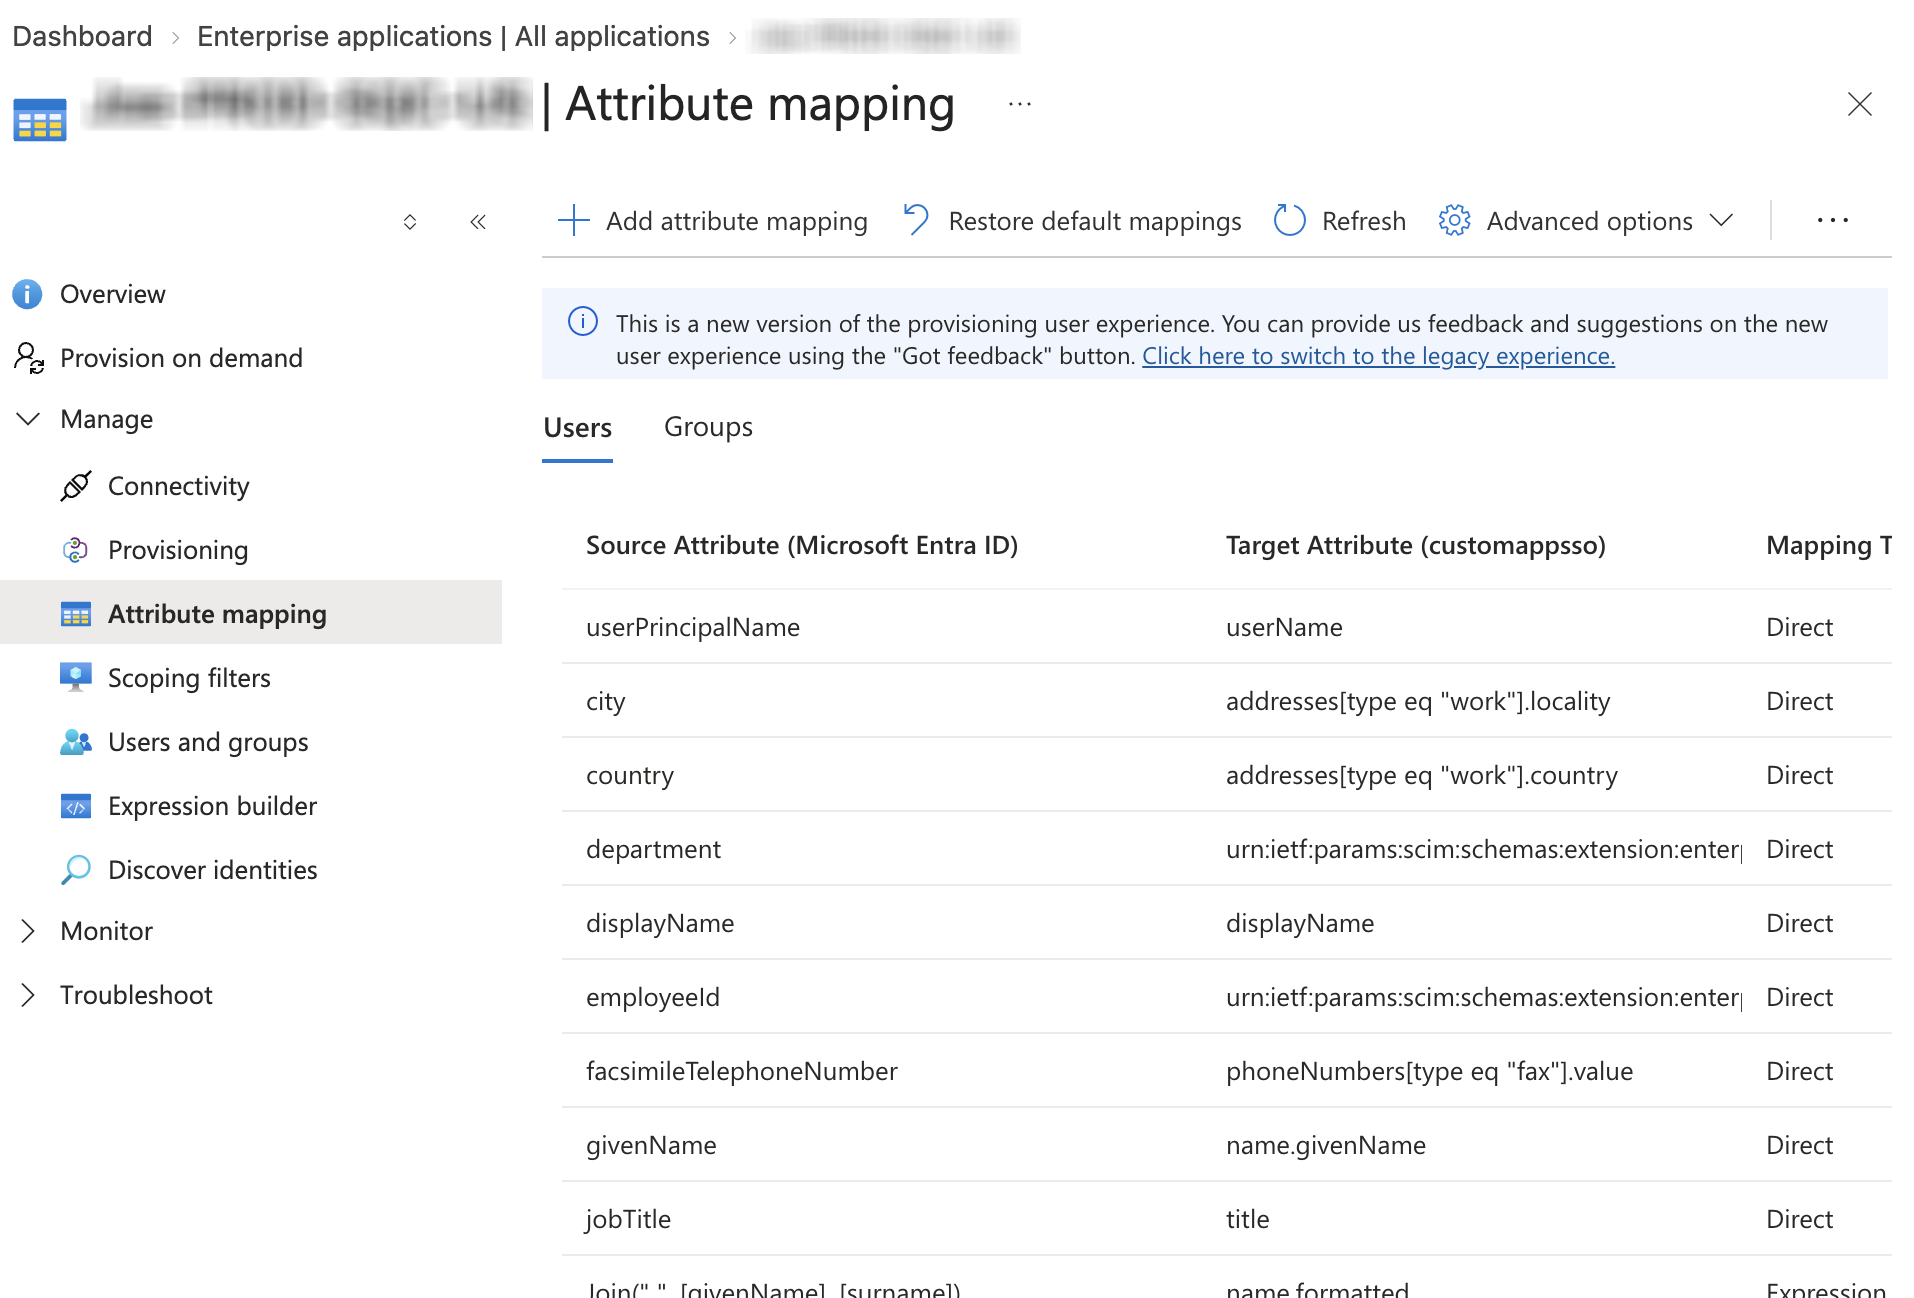
Task: Click link to switch to legacy experience
Action: [x=1378, y=356]
